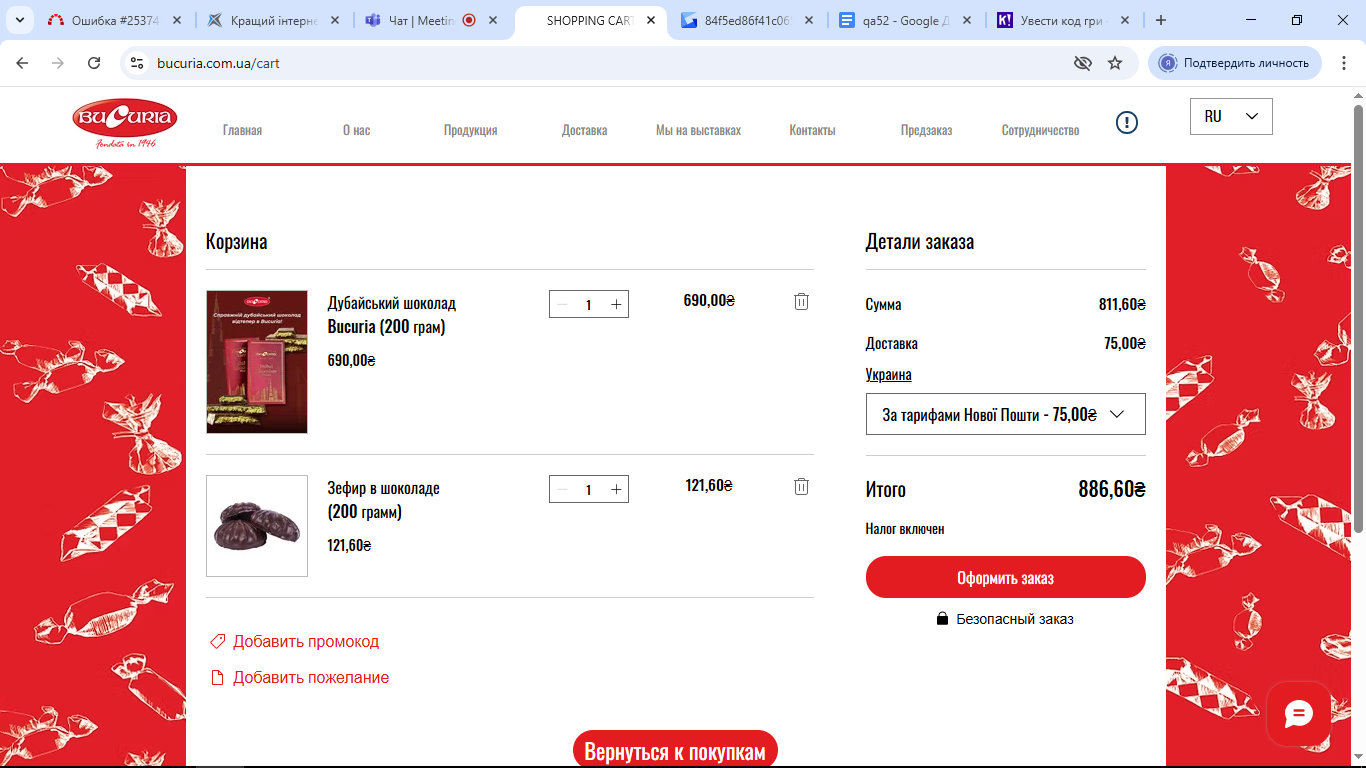Increase Дубайський шоколад quantity with plus

pyautogui.click(x=616, y=304)
